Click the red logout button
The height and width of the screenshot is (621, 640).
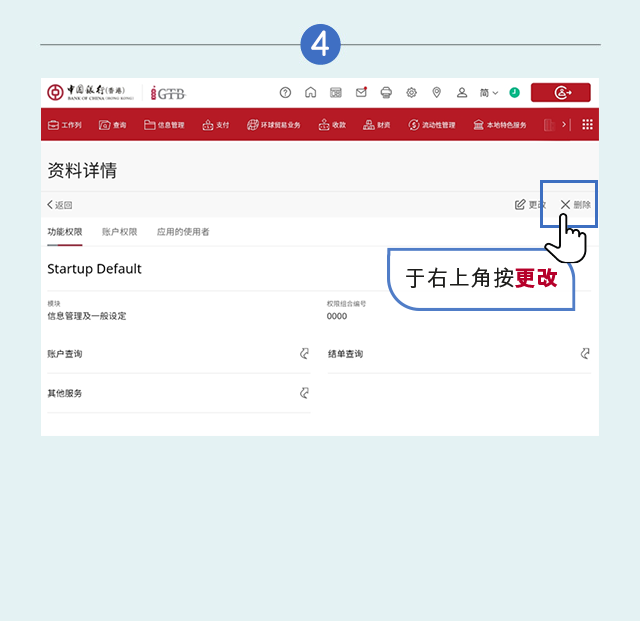click(560, 92)
